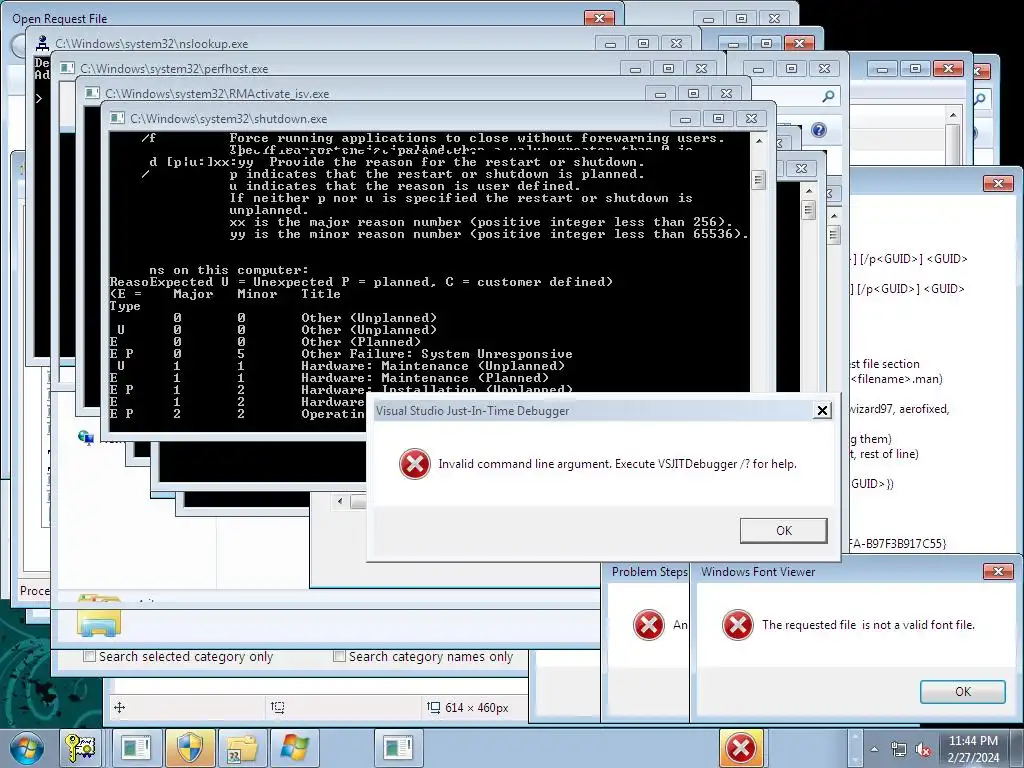Screen dimensions: 1024x768
Task: Minimize the perfhost.exe window
Action: click(635, 69)
